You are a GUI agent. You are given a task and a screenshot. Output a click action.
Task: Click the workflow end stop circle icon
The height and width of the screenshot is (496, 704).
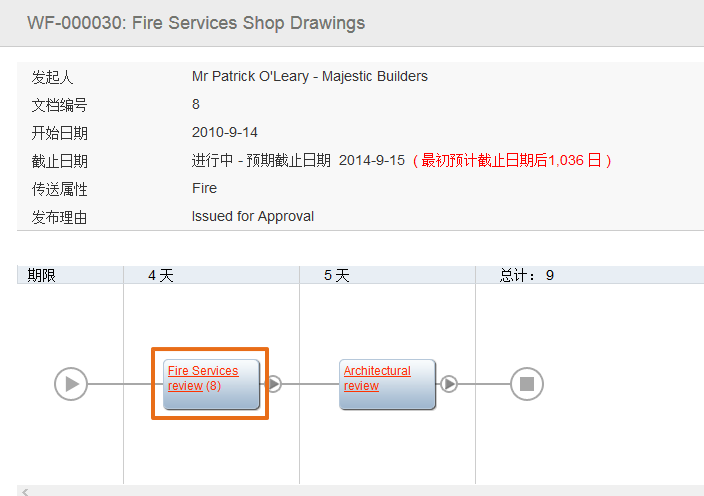[x=527, y=384]
